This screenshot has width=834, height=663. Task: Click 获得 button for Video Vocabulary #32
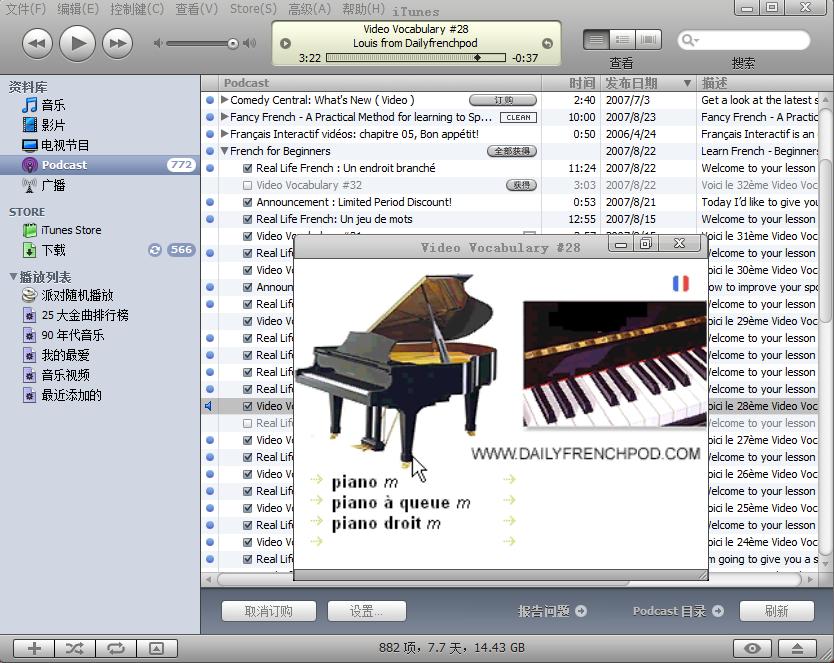pos(521,185)
